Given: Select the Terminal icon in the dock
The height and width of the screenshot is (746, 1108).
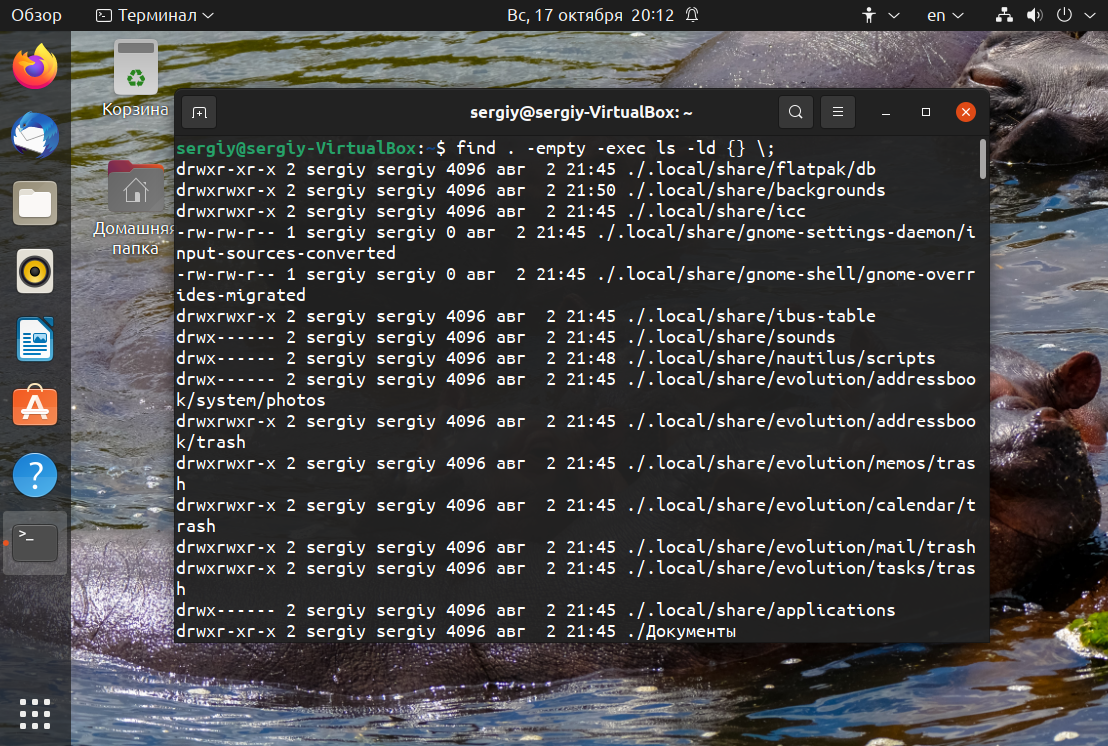Looking at the screenshot, I should tap(35, 543).
